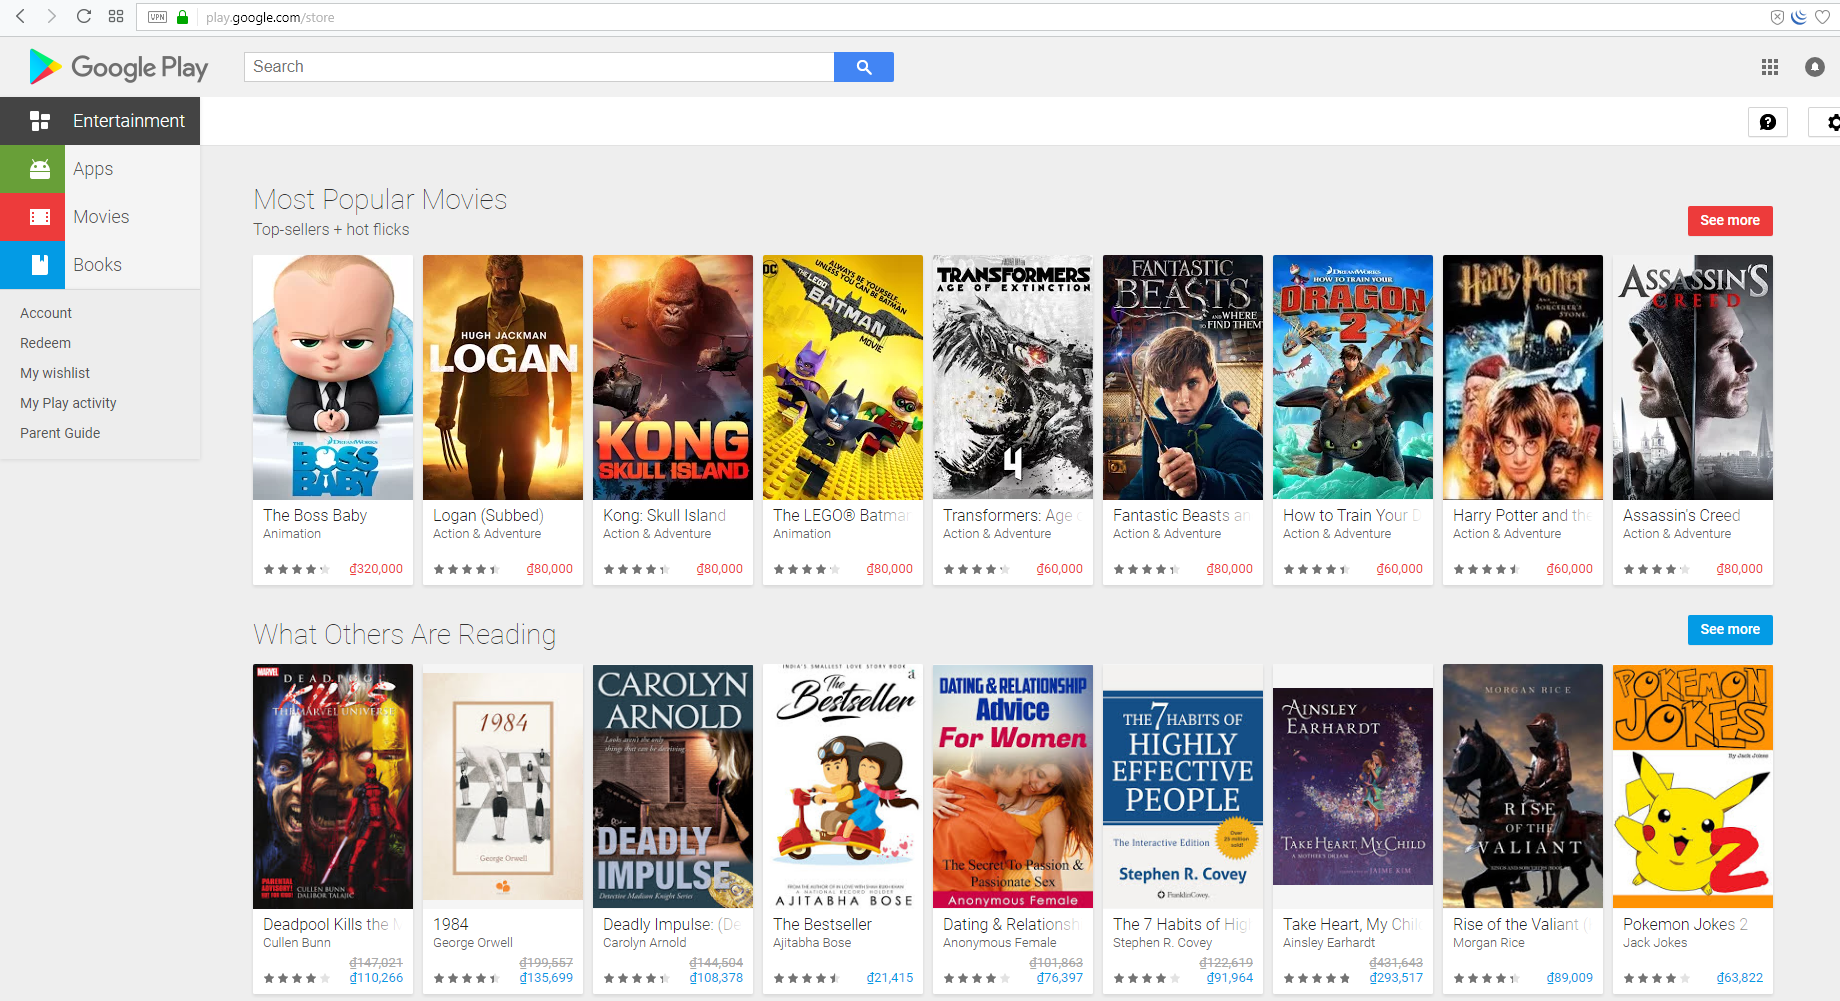
Task: Open the Pokemon Jokes 2 book cover
Action: 1693,786
